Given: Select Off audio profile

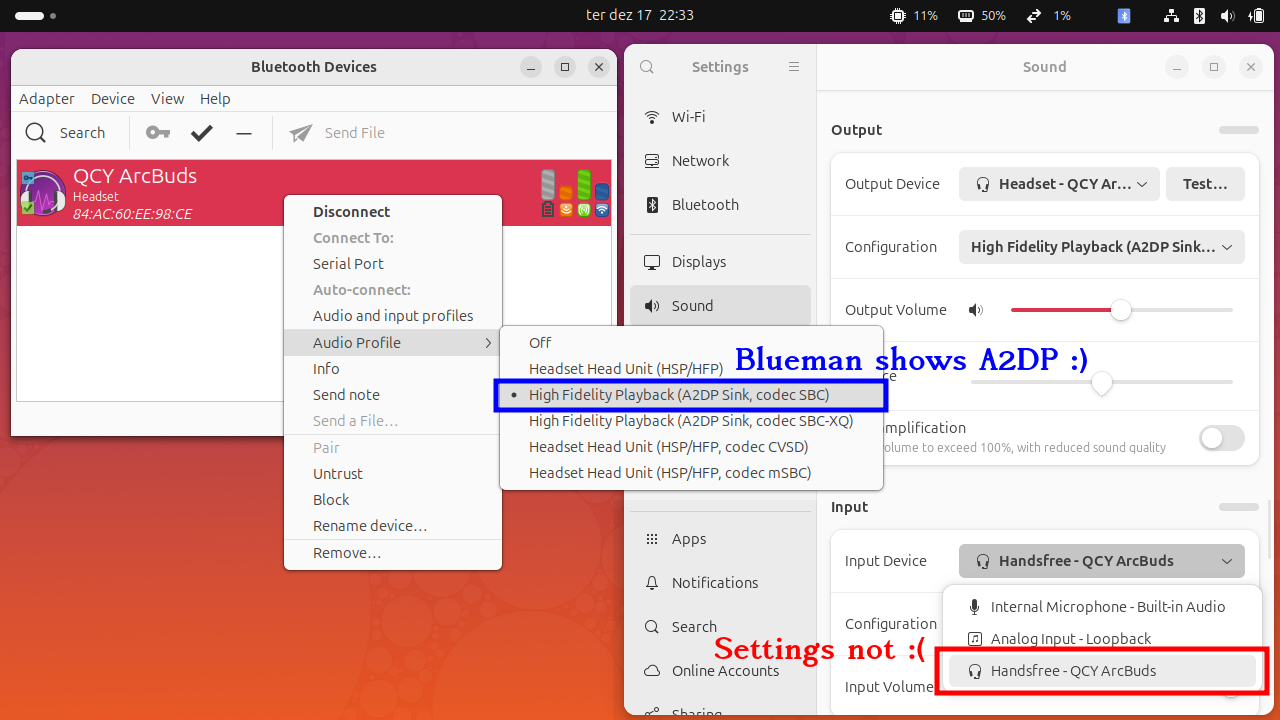Looking at the screenshot, I should click(x=691, y=343).
